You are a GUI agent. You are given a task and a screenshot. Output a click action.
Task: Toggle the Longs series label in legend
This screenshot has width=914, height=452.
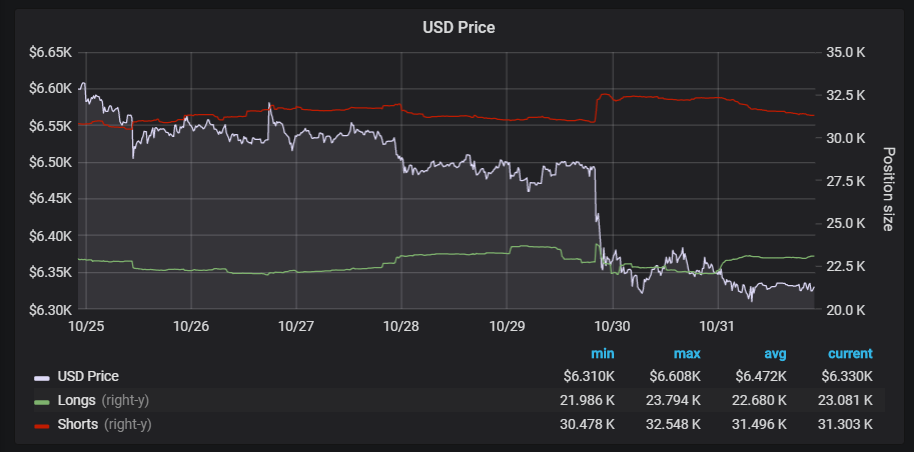coord(78,401)
